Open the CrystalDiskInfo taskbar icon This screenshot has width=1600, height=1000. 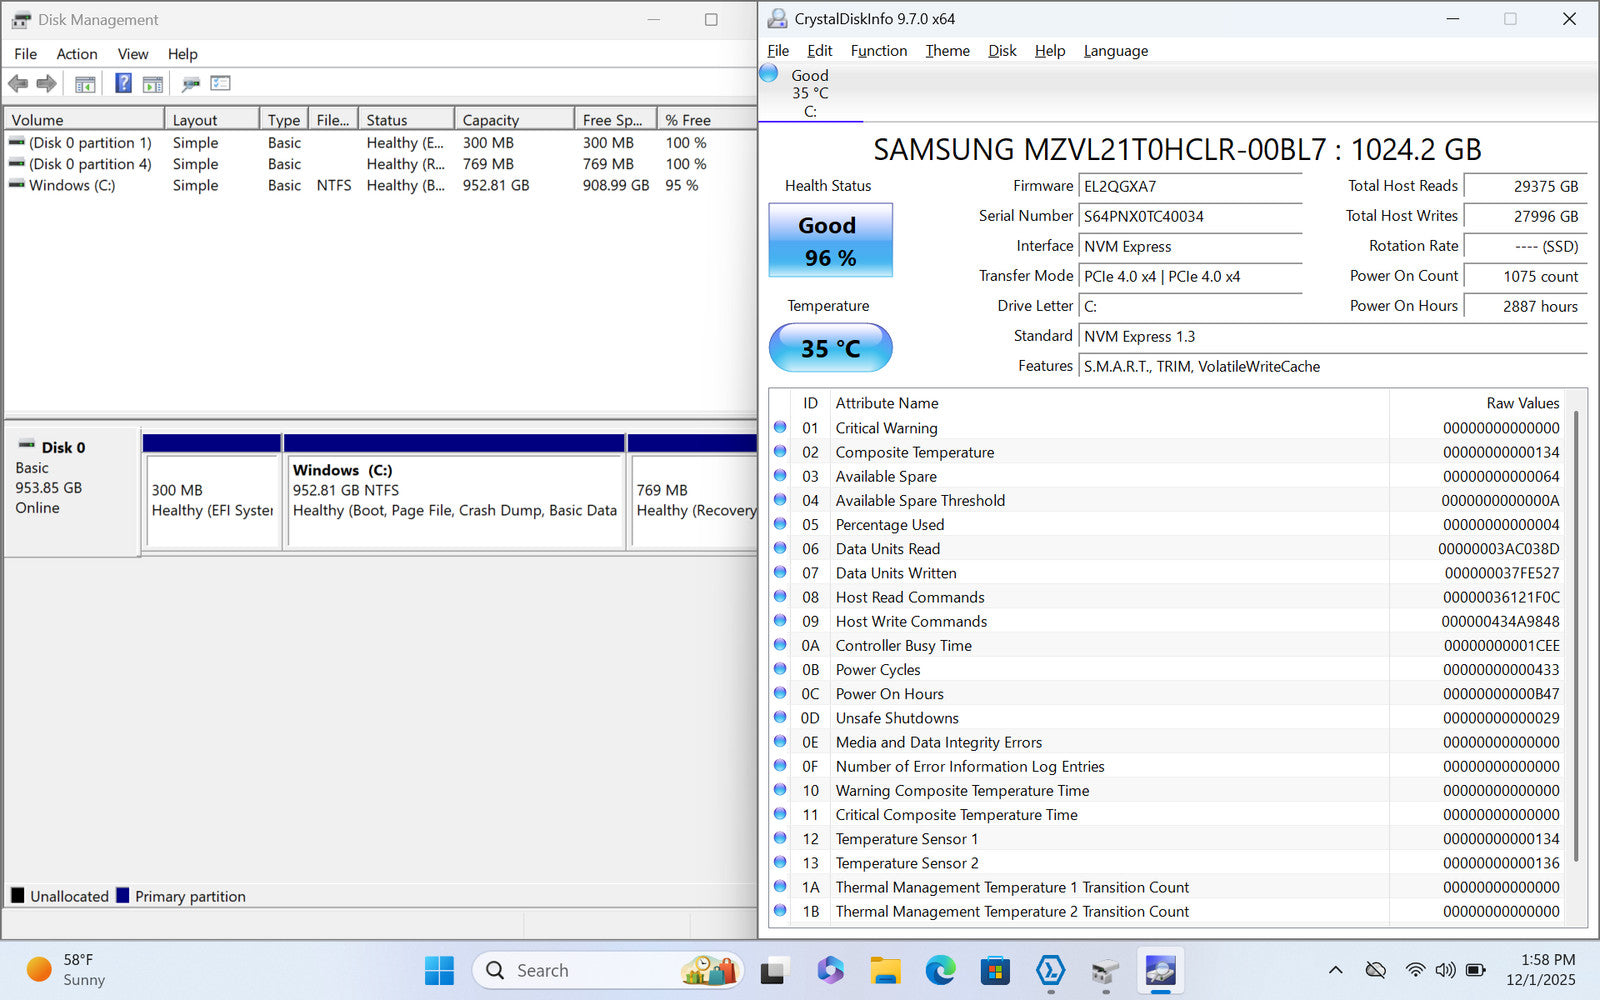[1159, 970]
